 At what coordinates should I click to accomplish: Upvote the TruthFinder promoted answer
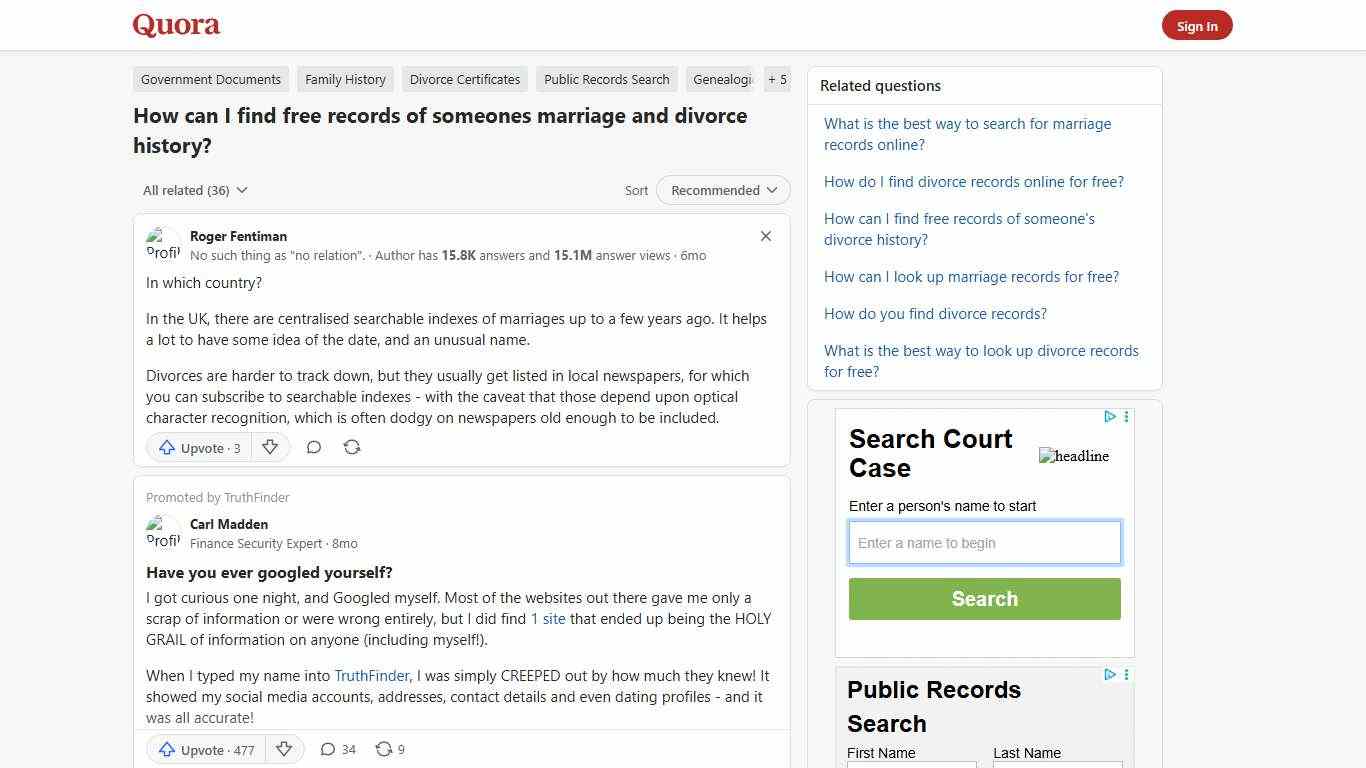click(x=204, y=749)
